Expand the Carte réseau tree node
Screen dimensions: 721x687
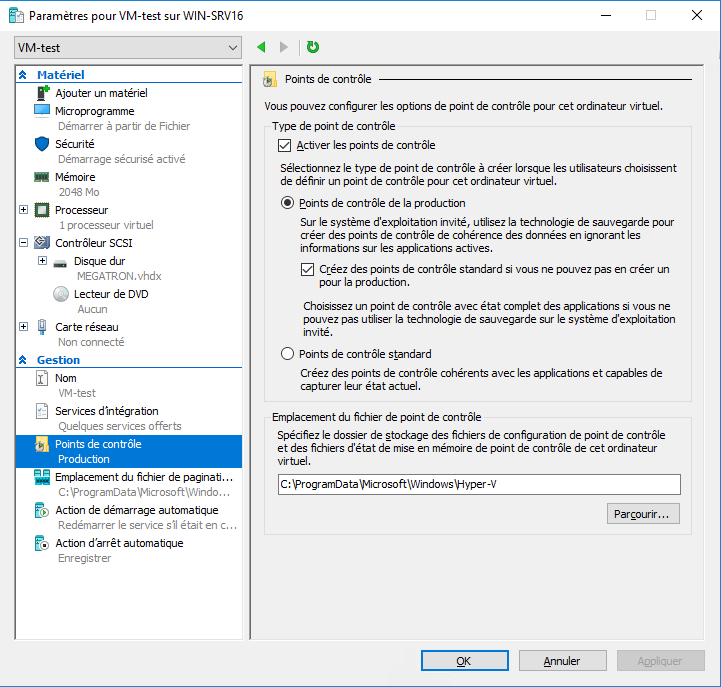click(23, 326)
